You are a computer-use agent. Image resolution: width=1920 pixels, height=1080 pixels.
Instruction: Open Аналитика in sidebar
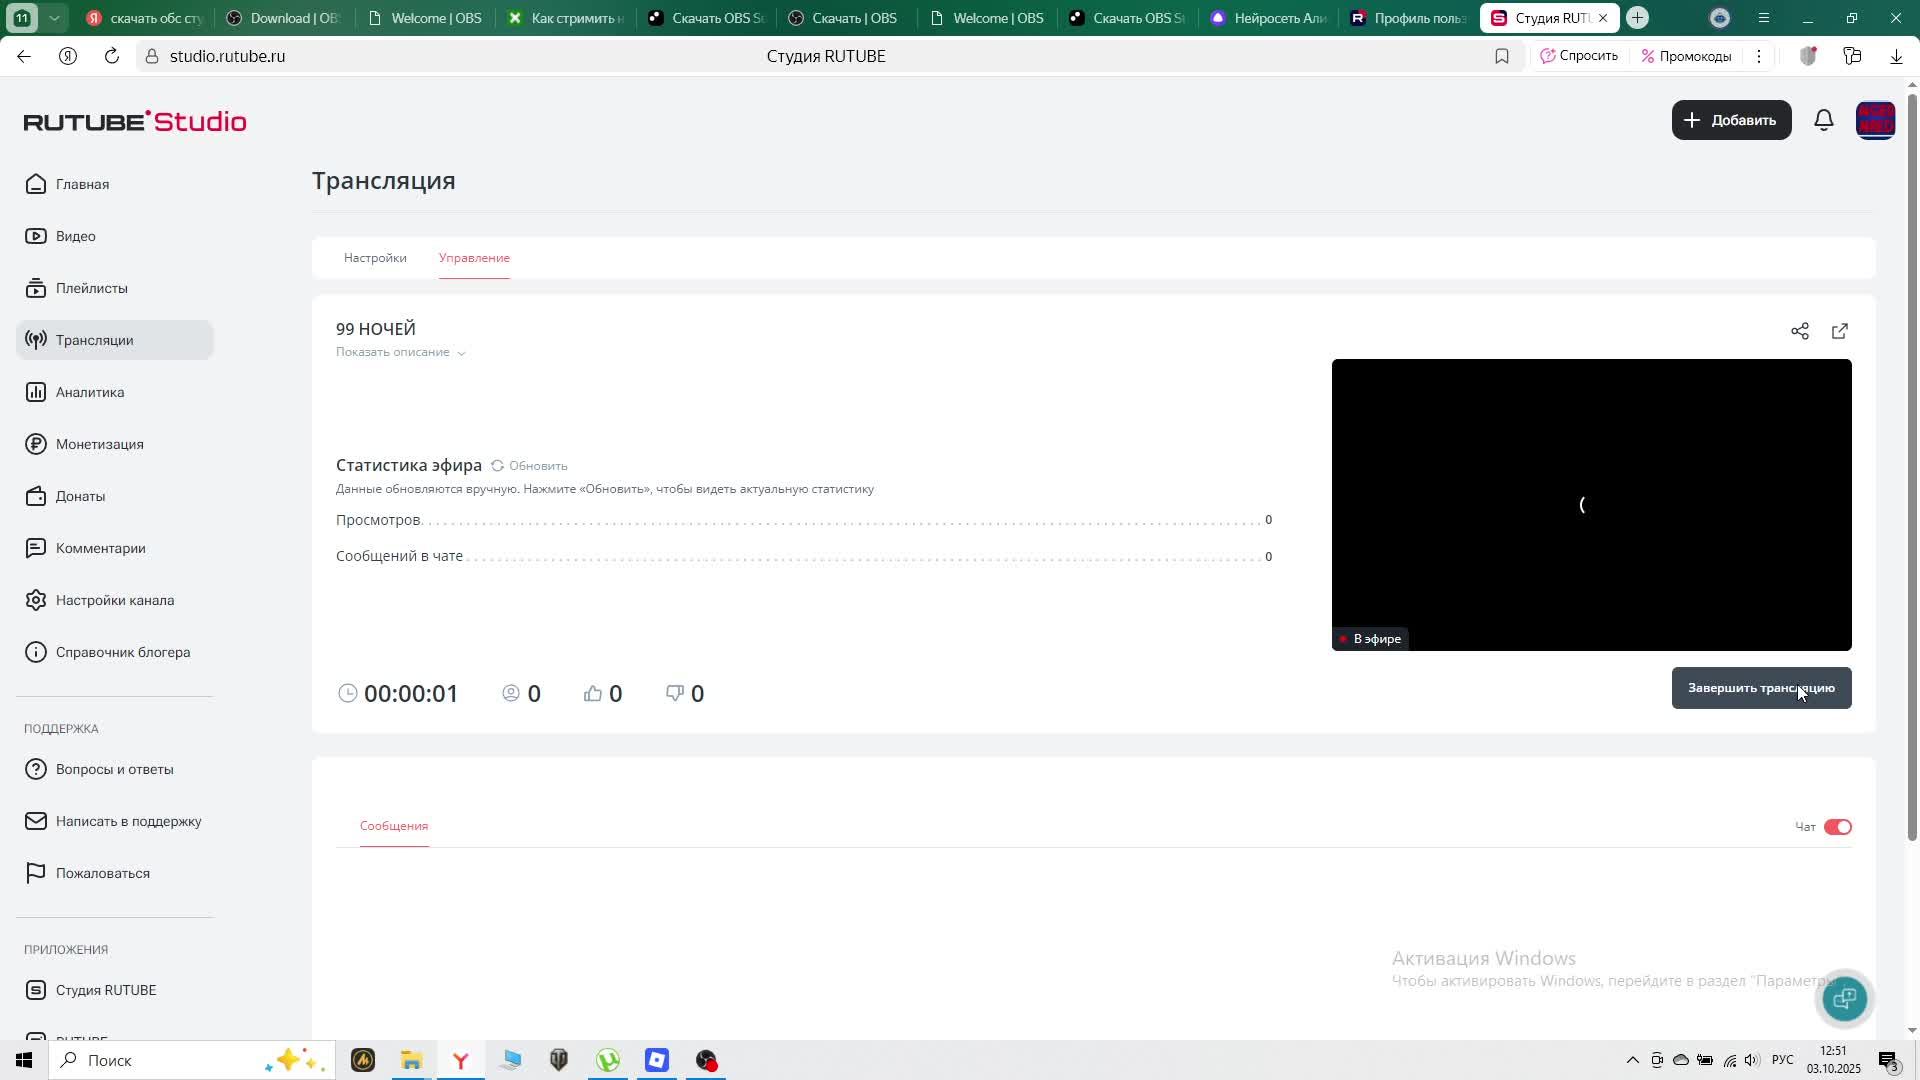tap(90, 392)
